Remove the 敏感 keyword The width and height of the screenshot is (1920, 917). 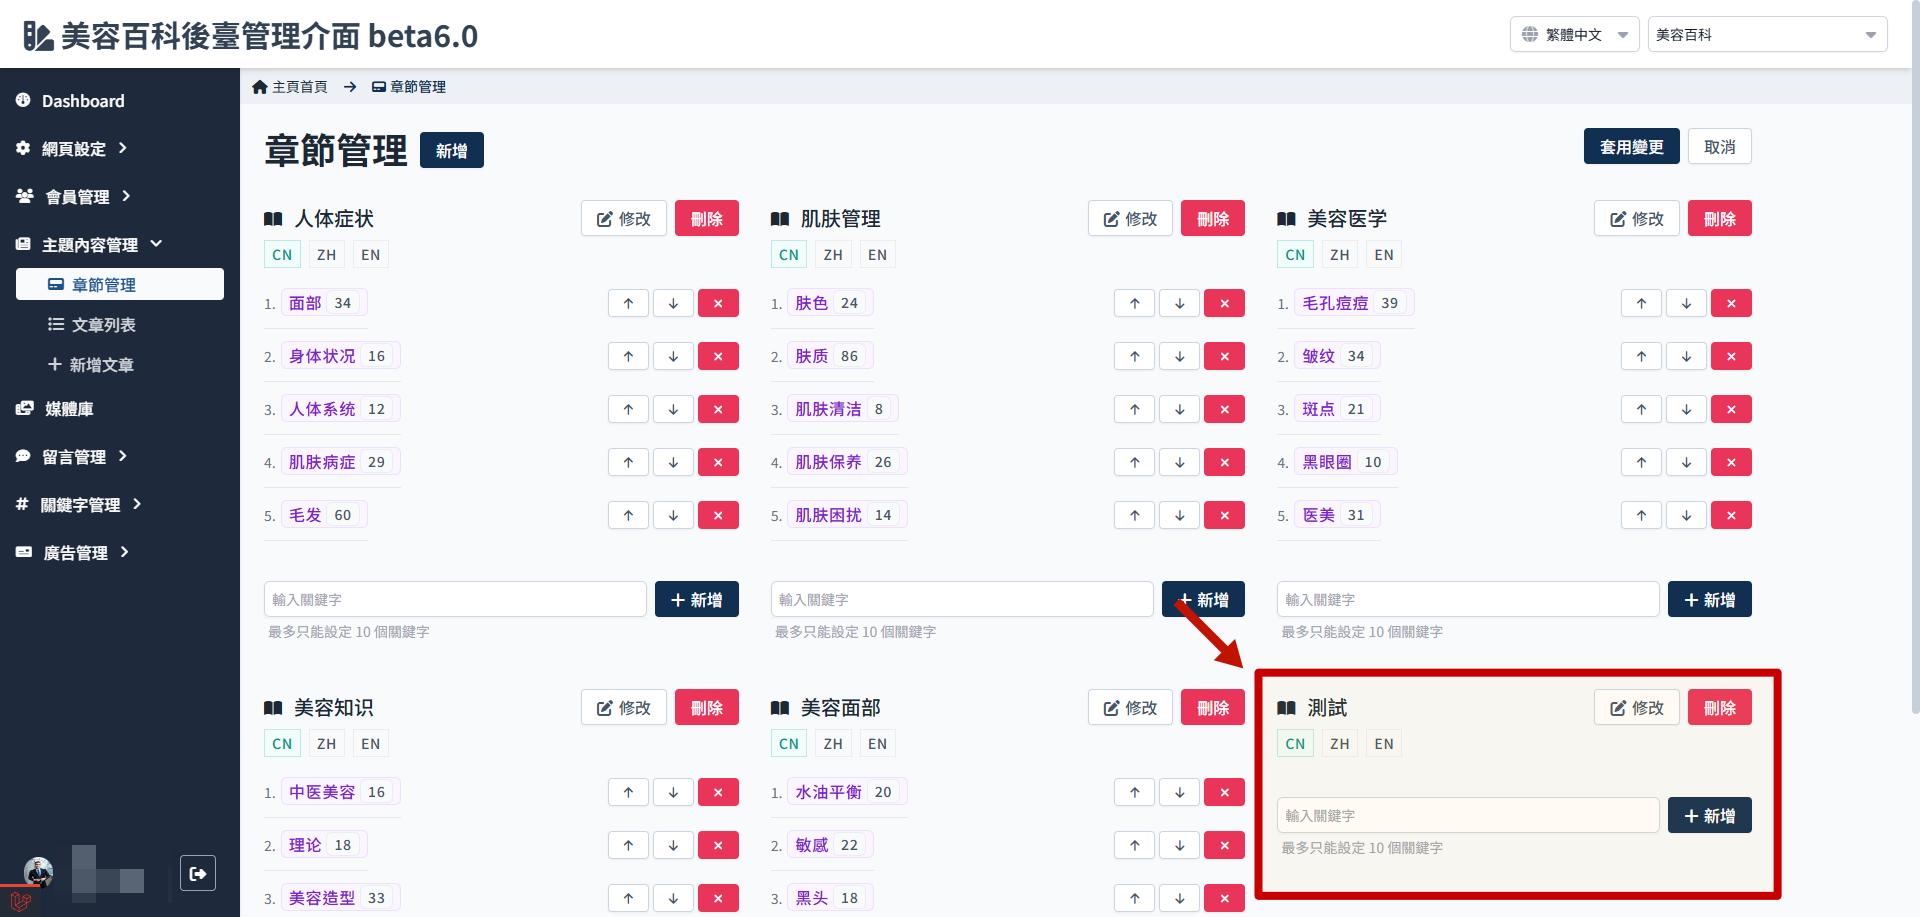[x=1224, y=845]
